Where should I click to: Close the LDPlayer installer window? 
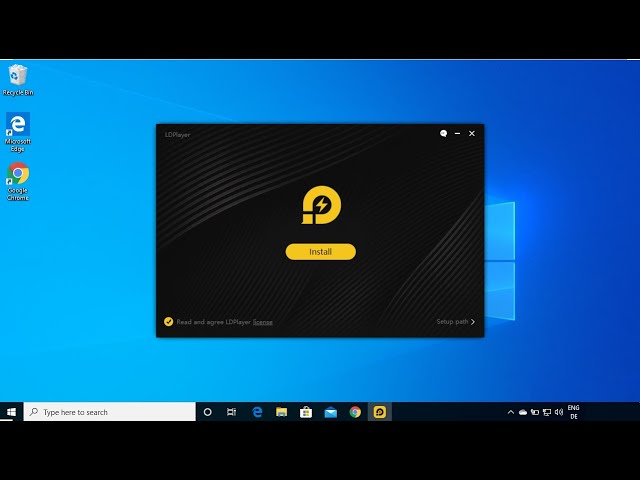tap(472, 133)
